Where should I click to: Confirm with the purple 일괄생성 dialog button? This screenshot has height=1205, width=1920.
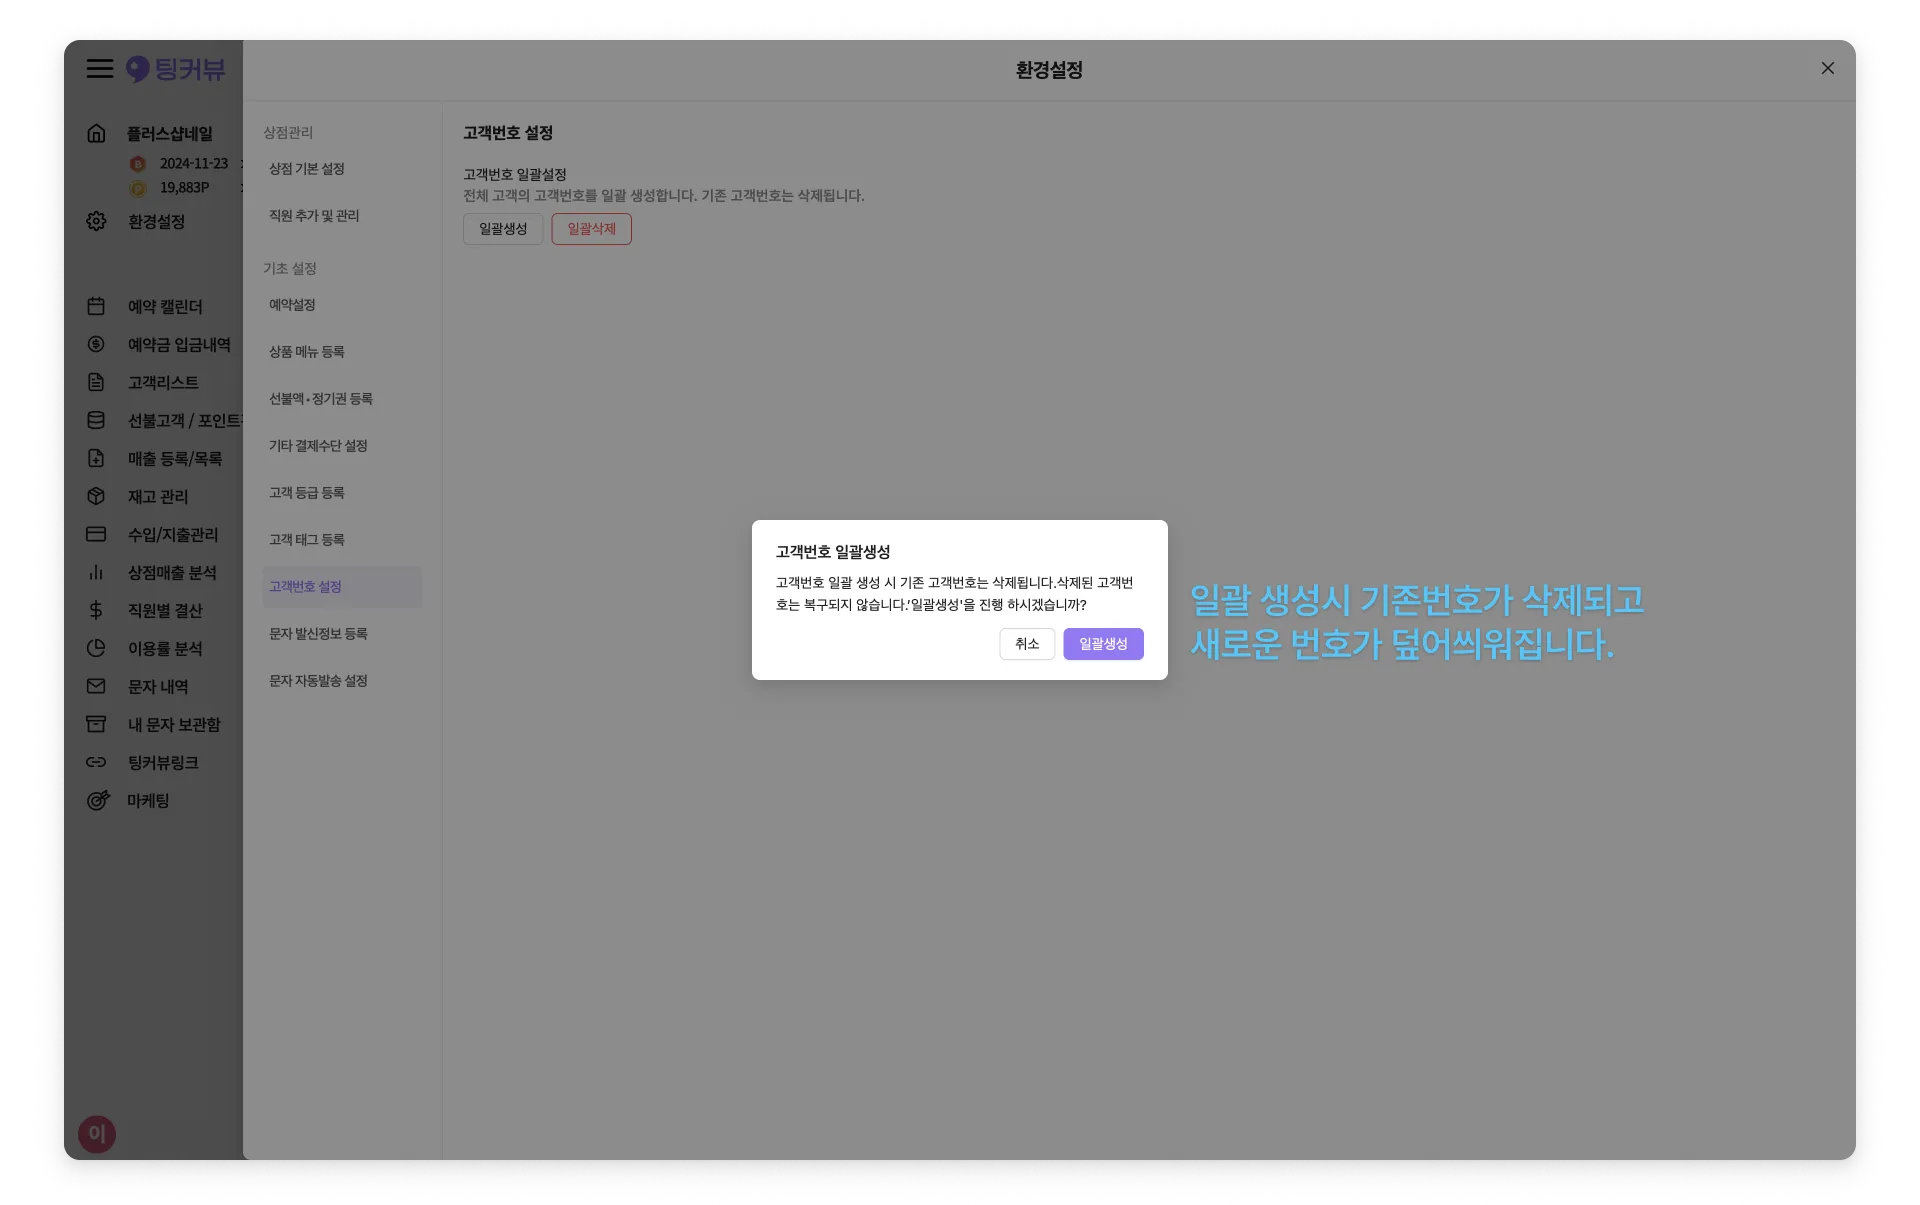(1103, 644)
